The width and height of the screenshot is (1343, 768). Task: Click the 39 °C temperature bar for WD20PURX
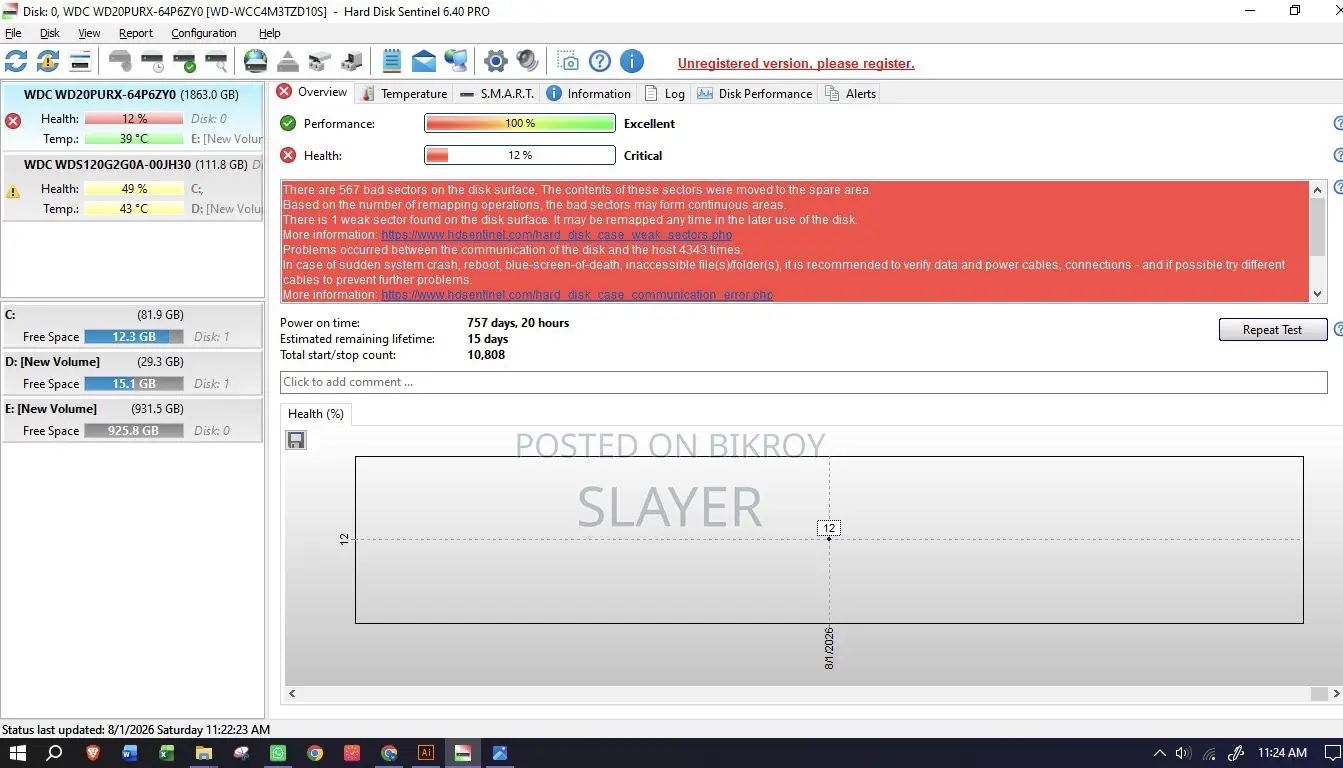click(x=134, y=139)
